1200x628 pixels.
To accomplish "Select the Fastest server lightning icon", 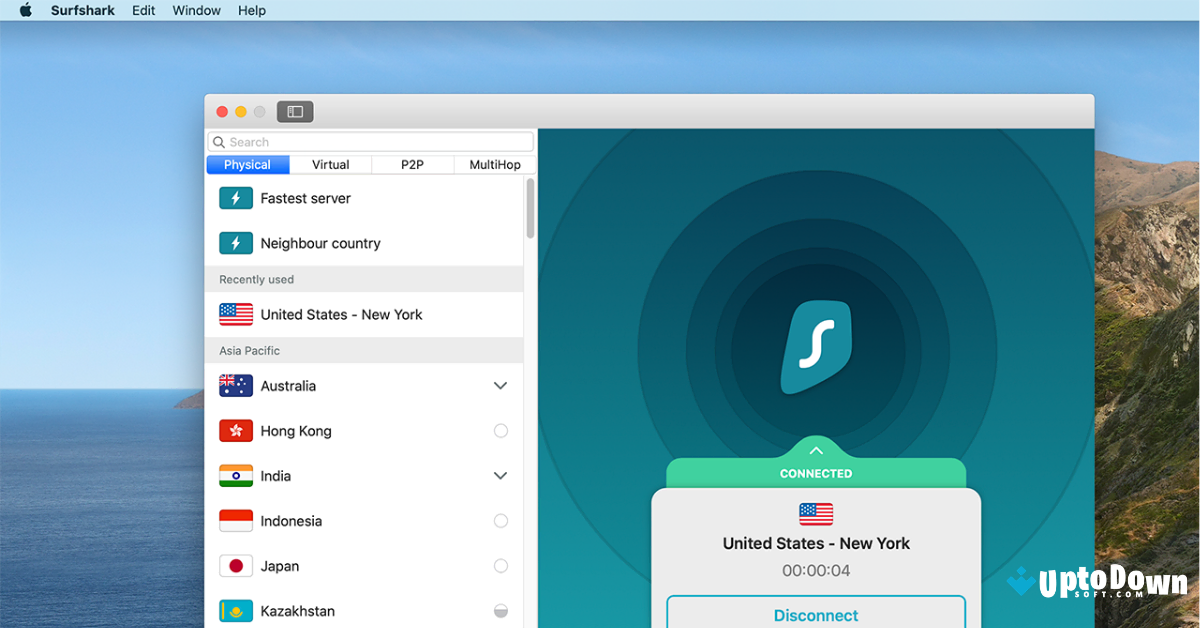I will pos(236,198).
